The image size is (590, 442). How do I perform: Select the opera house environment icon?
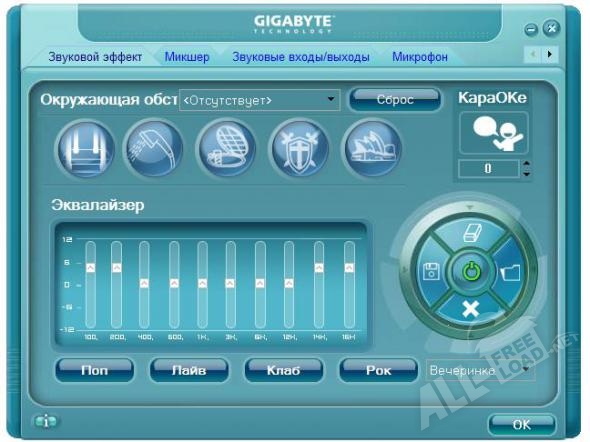tap(373, 148)
